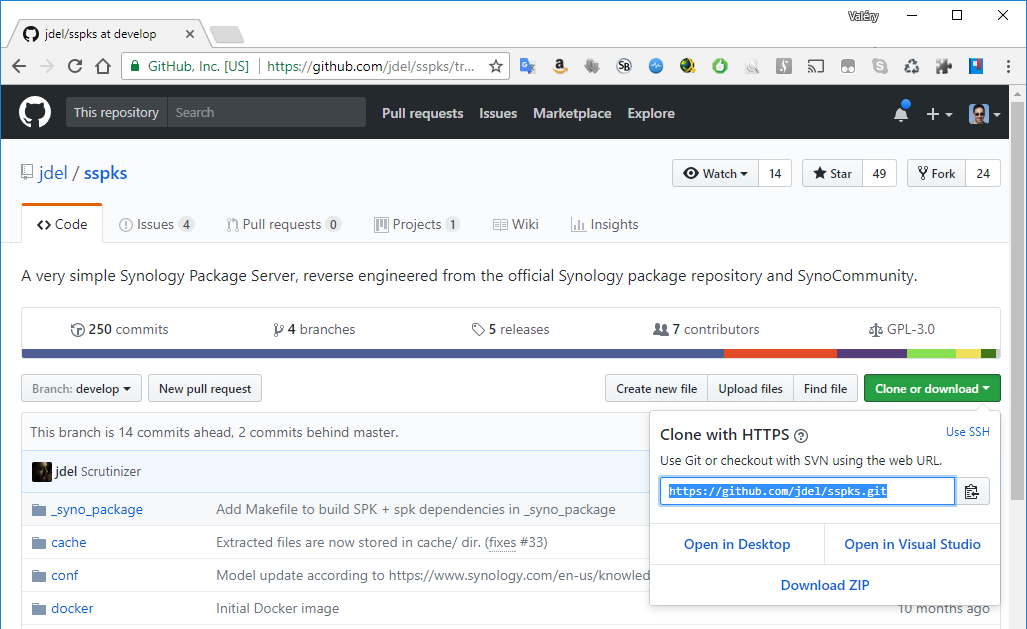Switch to the Wiki tab
1027x629 pixels.
pyautogui.click(x=515, y=225)
